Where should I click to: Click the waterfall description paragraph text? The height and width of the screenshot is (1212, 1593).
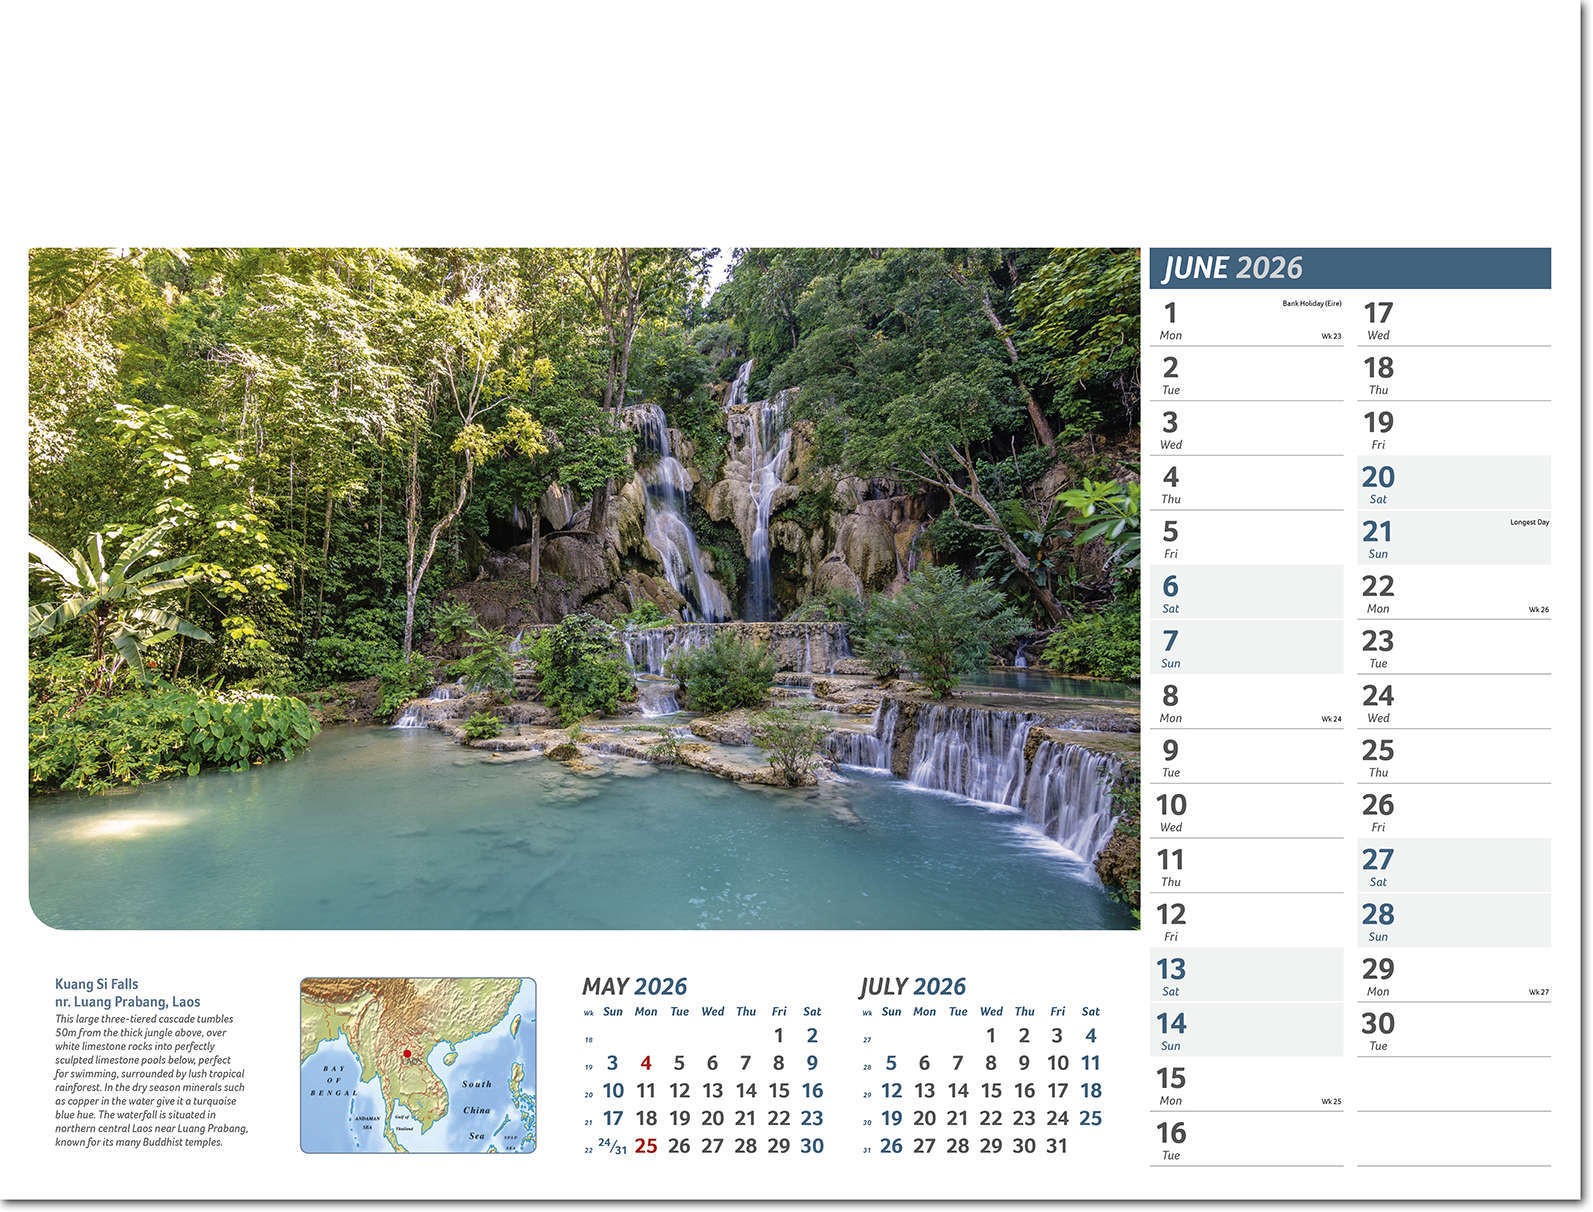pos(150,1081)
